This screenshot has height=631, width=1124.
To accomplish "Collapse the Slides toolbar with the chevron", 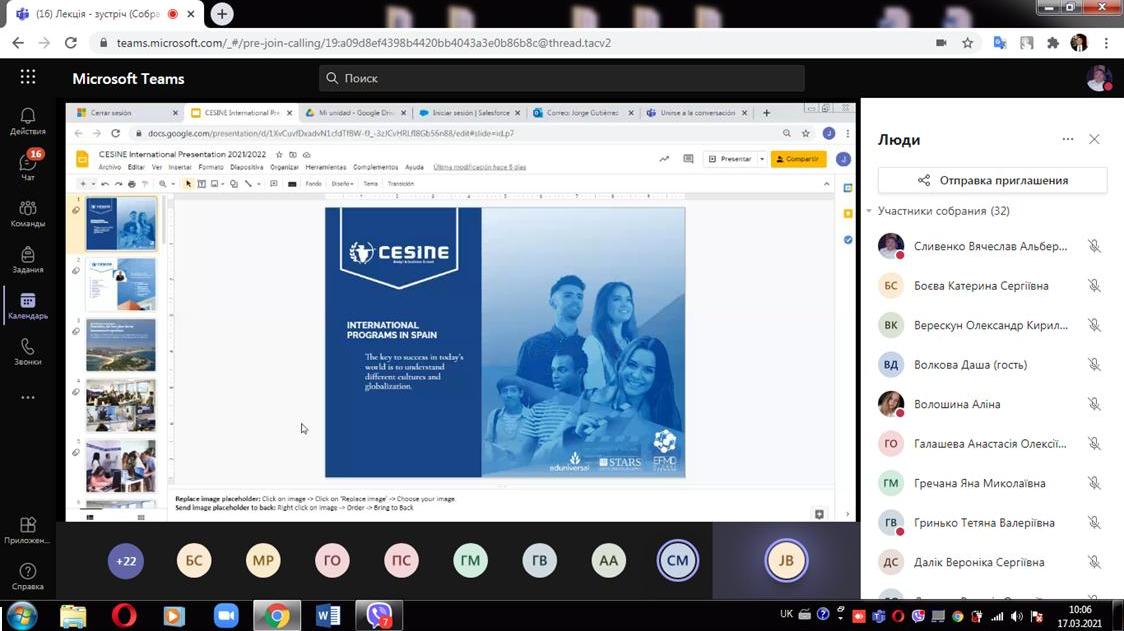I will point(827,184).
